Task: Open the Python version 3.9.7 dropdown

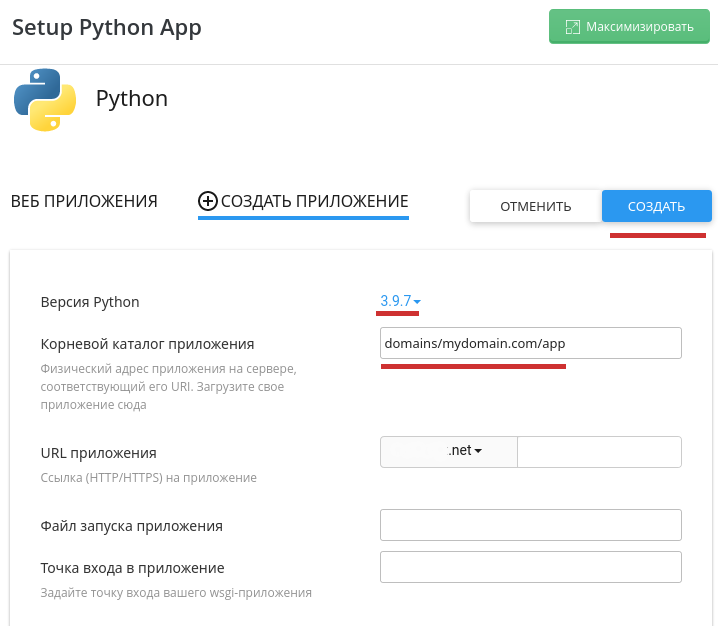Action: click(x=400, y=301)
